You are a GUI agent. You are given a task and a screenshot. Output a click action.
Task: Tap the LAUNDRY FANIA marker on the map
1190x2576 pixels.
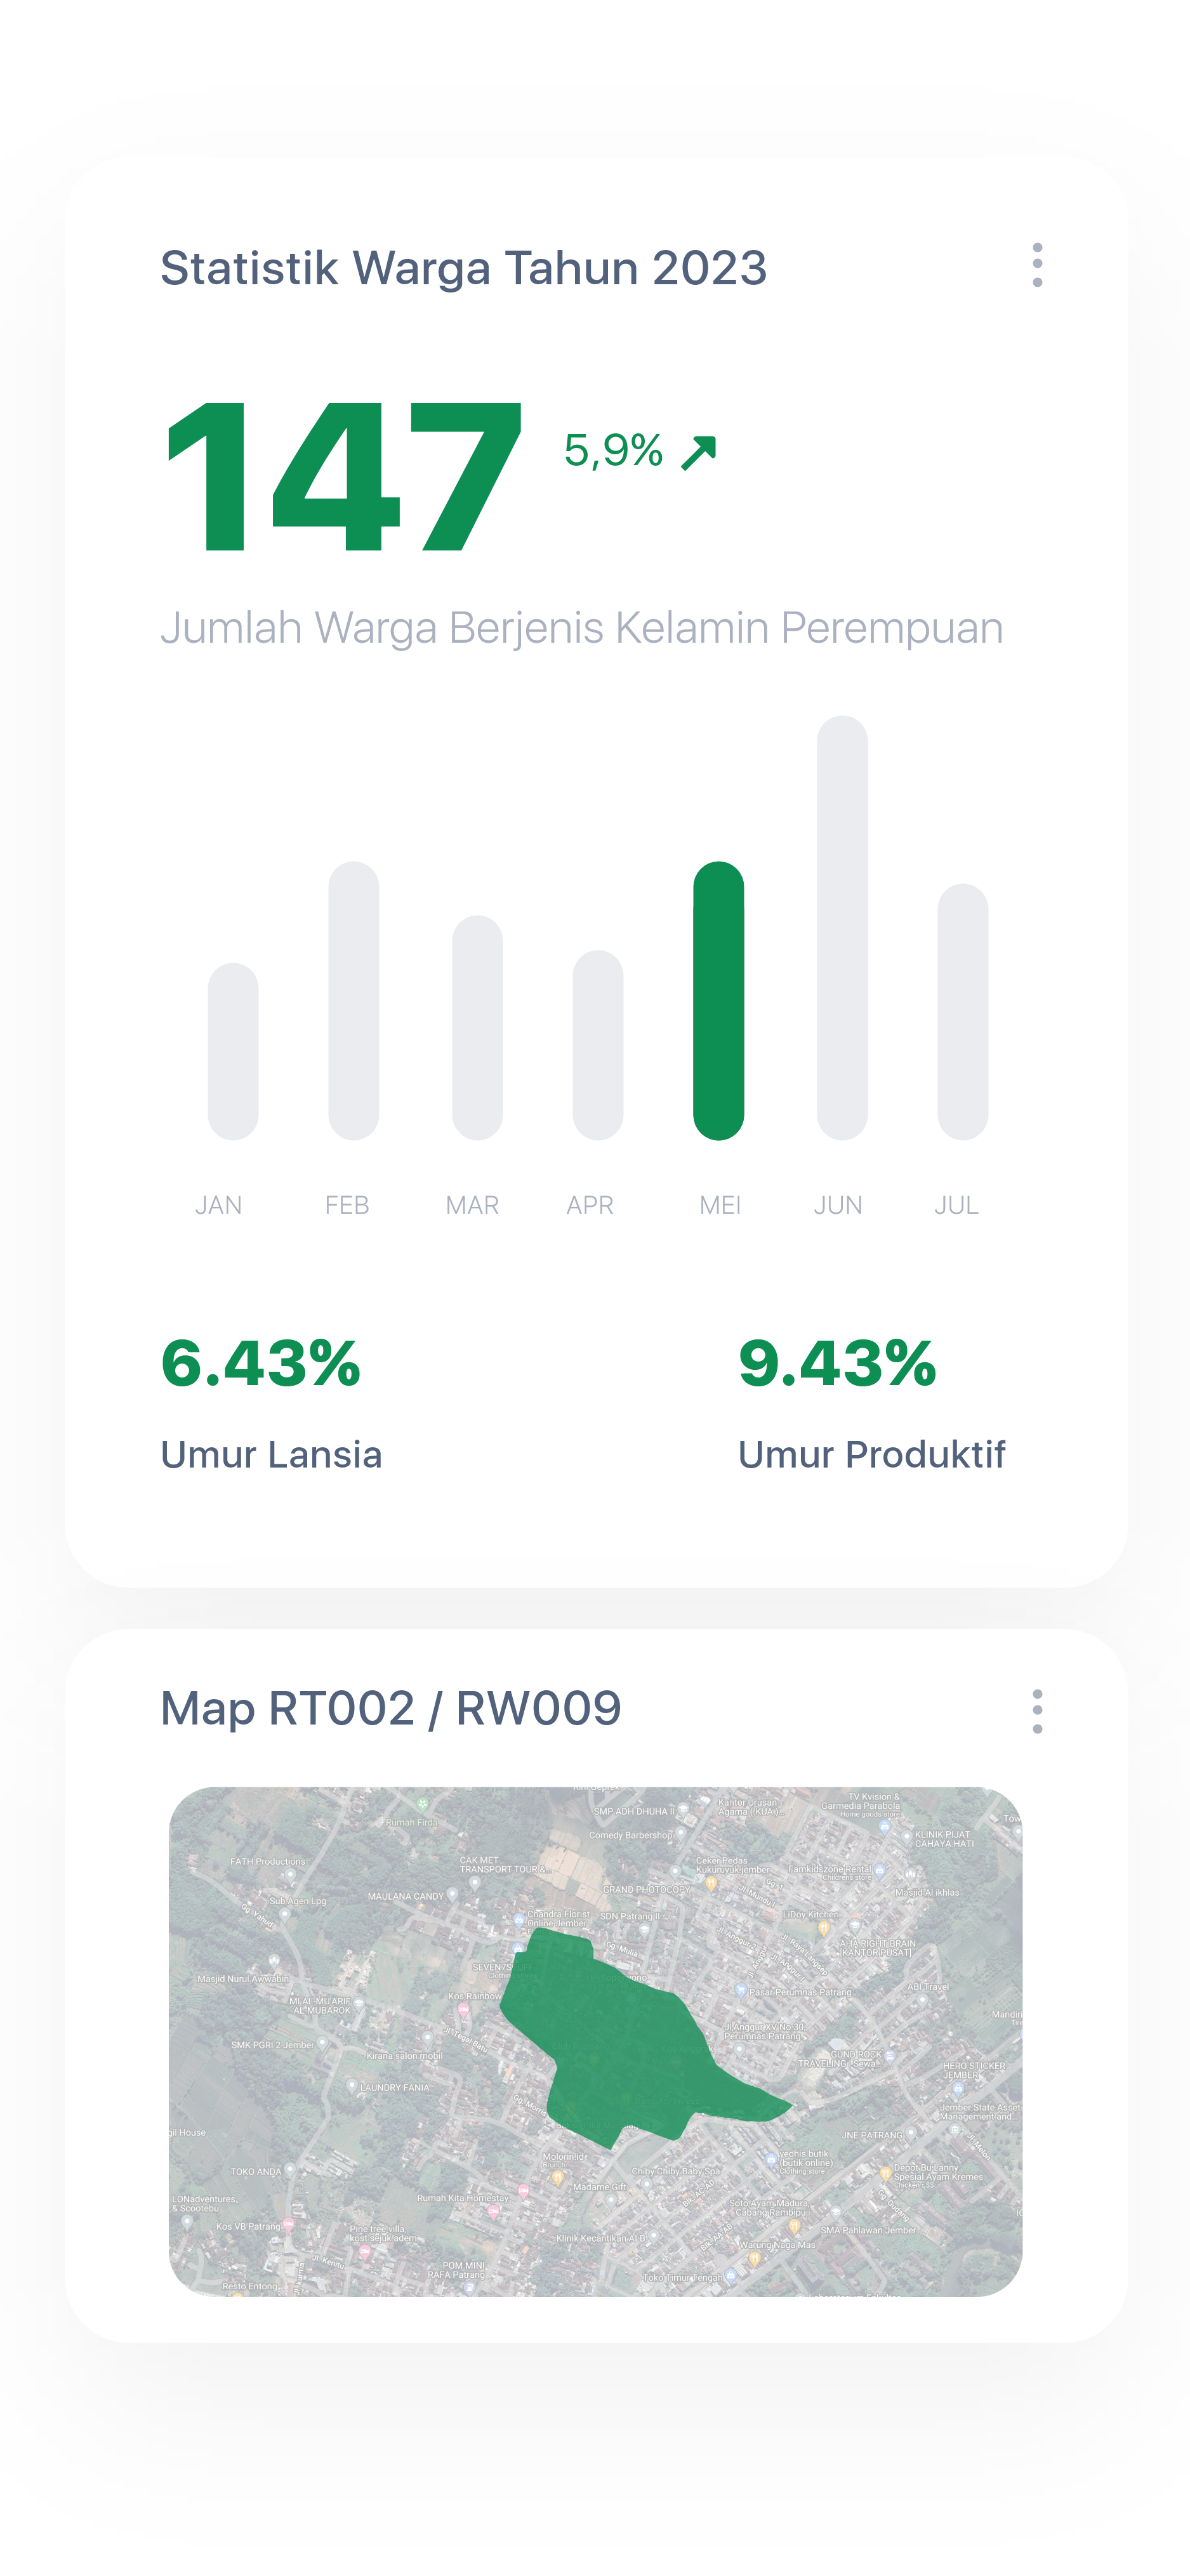(352, 2087)
